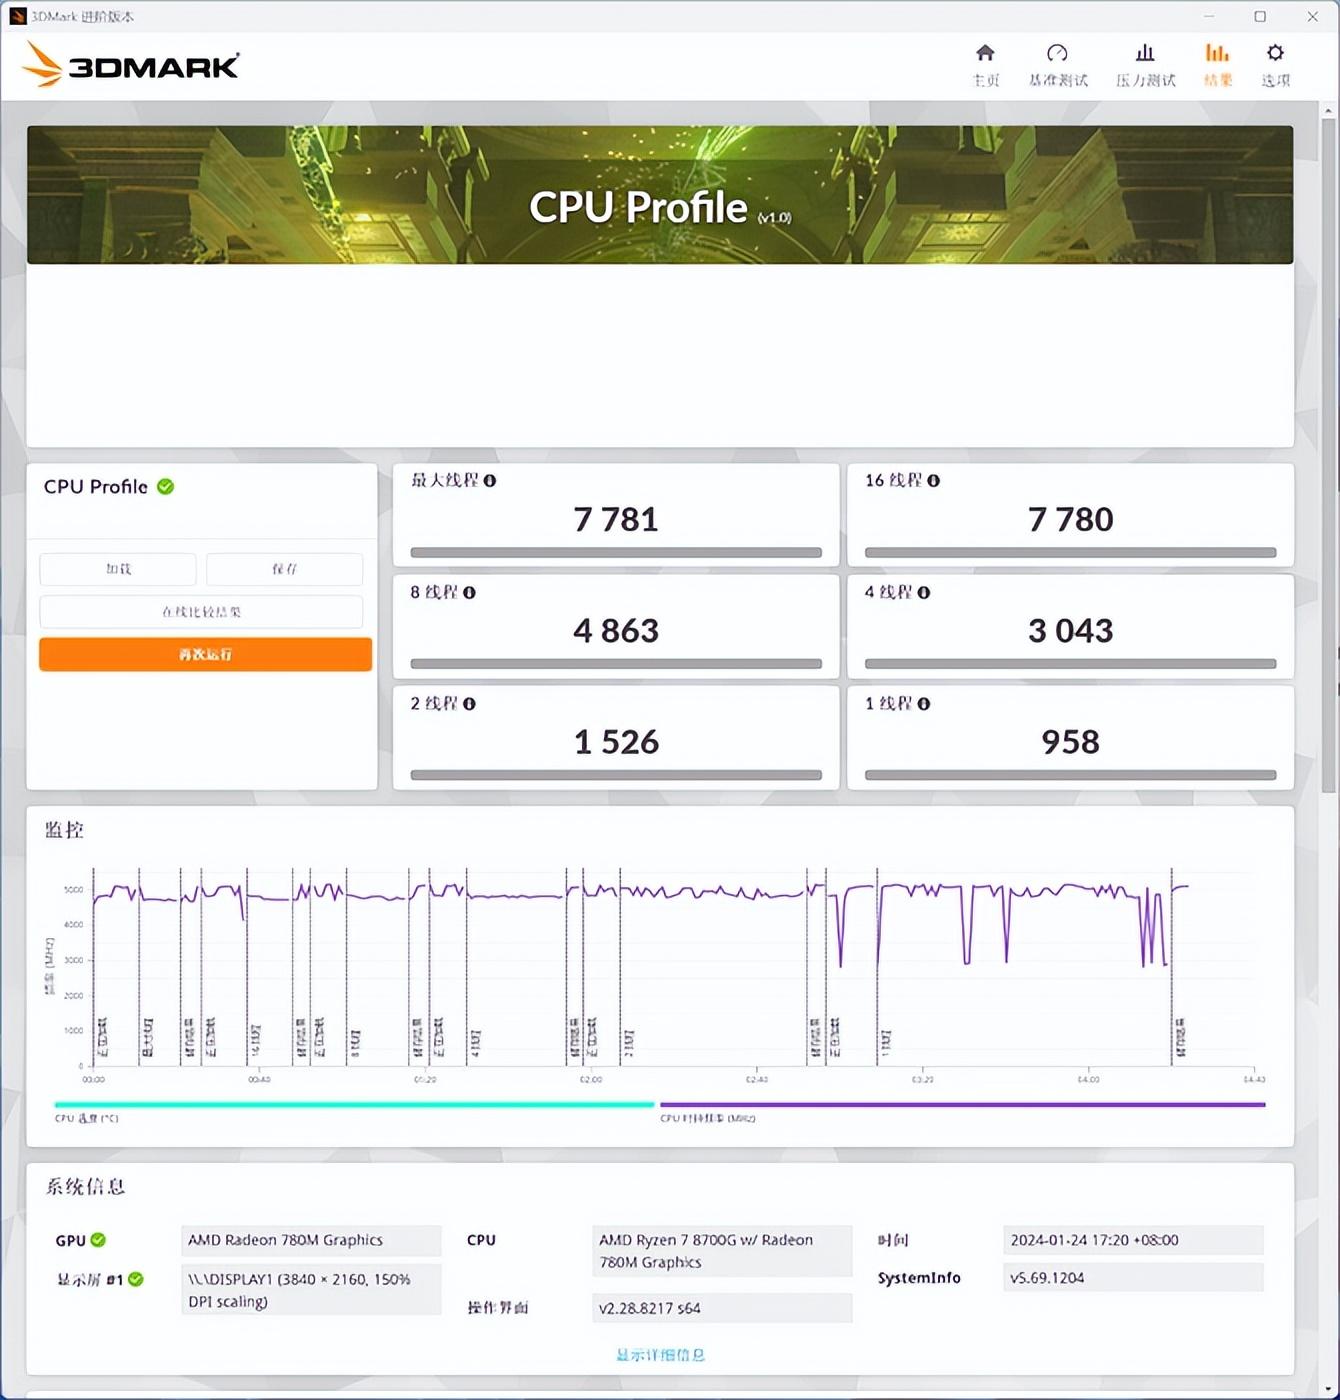
Task: Click the 监控 monitoring heading
Action: (x=64, y=830)
